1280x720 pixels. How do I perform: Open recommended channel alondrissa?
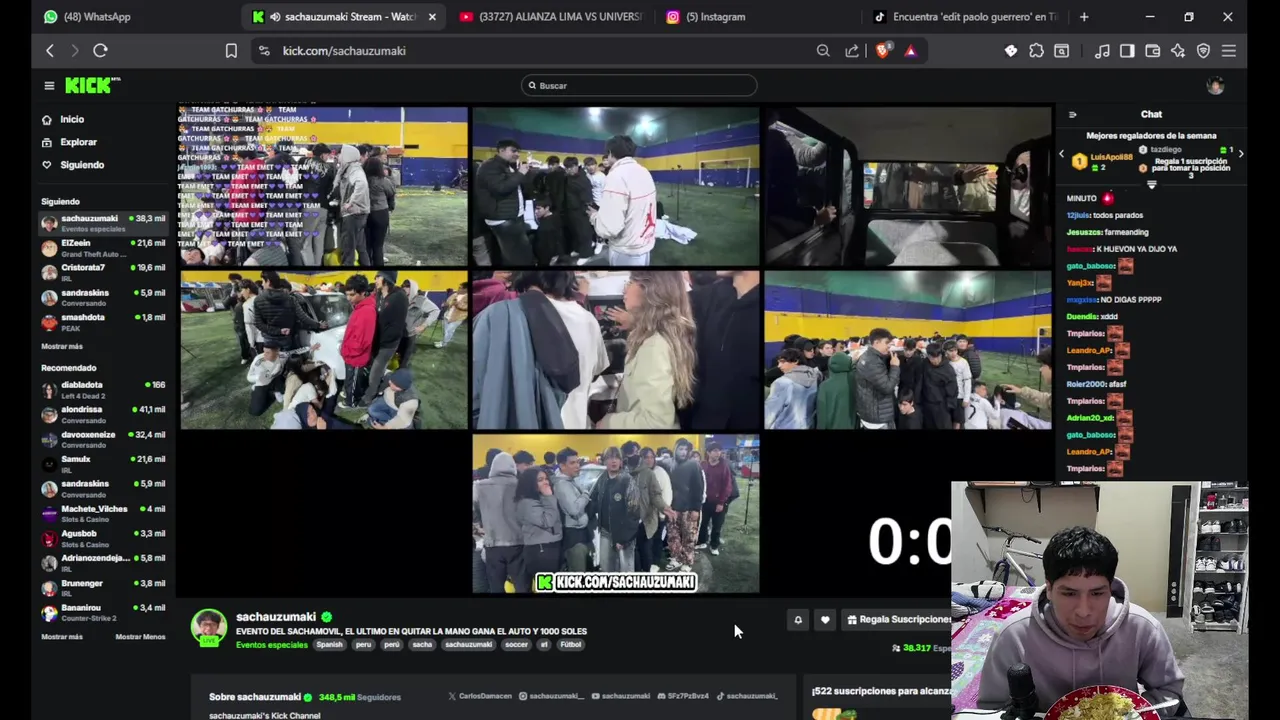(103, 414)
